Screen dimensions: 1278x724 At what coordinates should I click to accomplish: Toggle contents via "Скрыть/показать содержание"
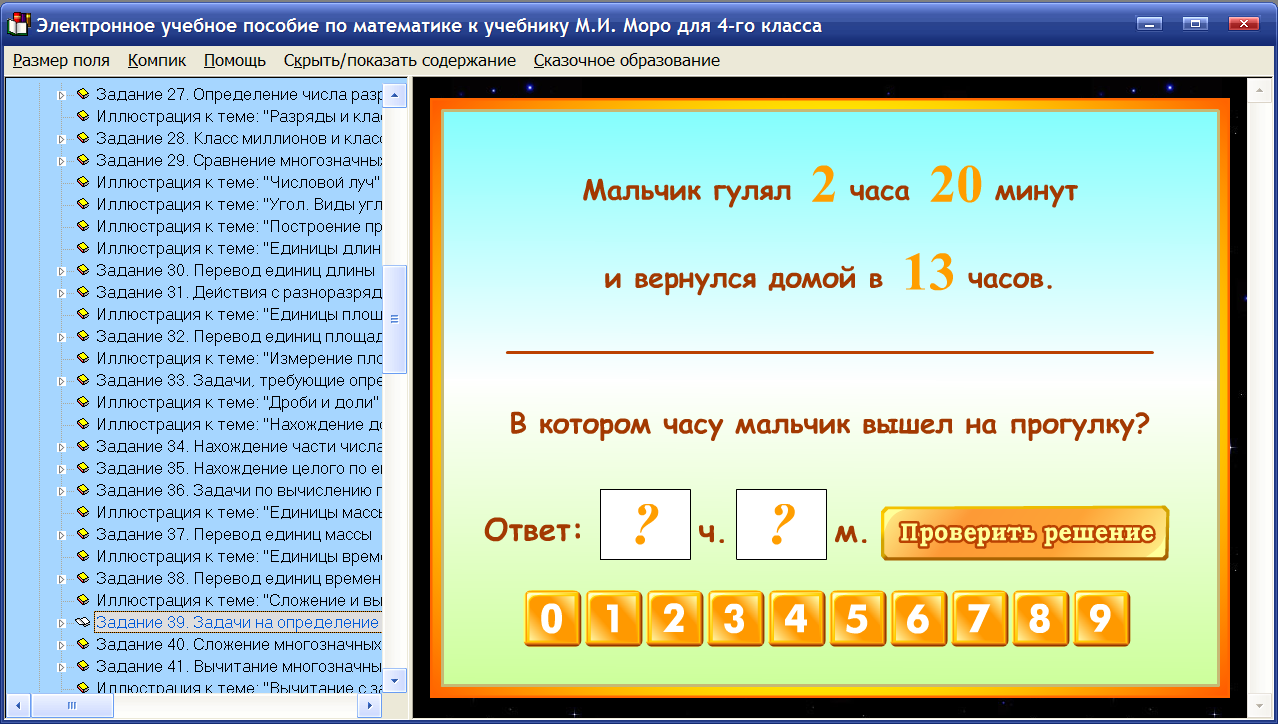click(x=399, y=60)
